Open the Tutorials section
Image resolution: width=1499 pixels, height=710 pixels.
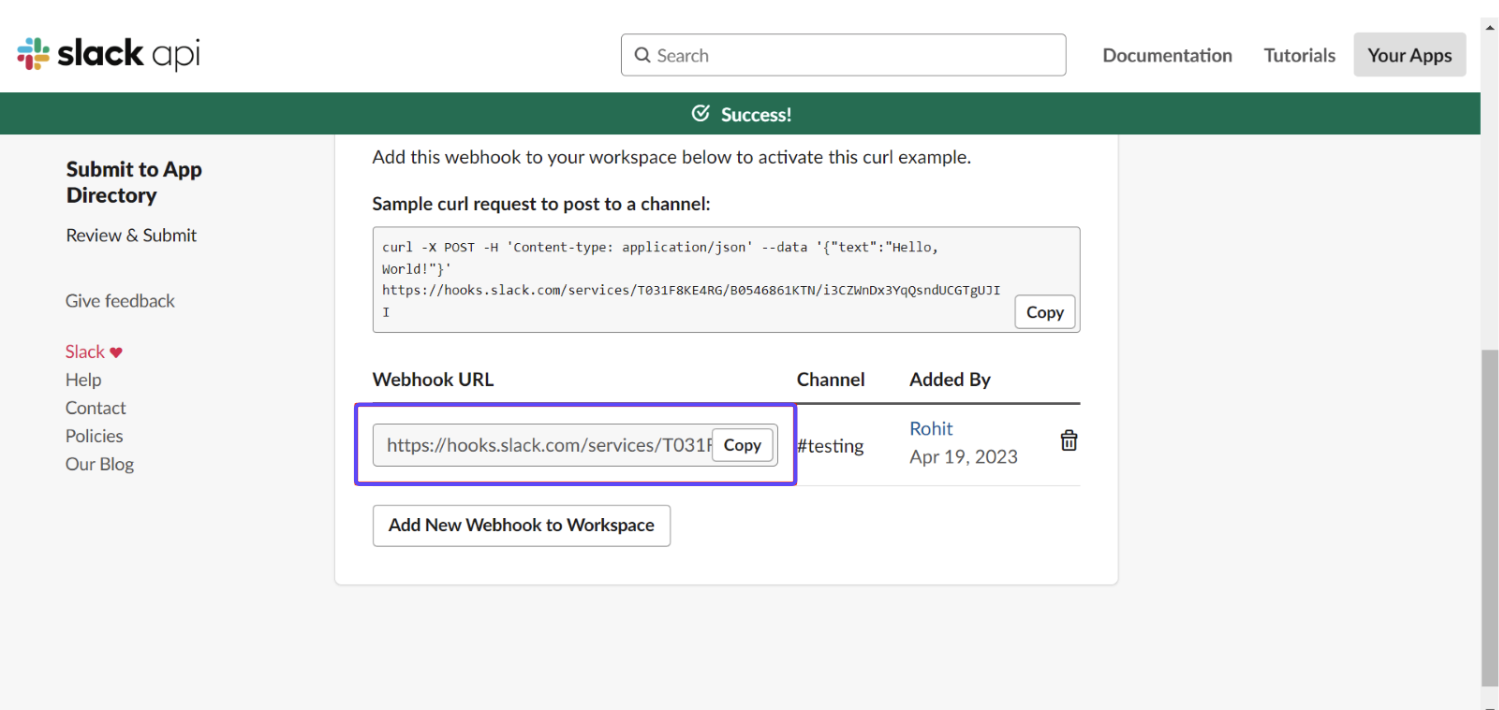[x=1299, y=55]
